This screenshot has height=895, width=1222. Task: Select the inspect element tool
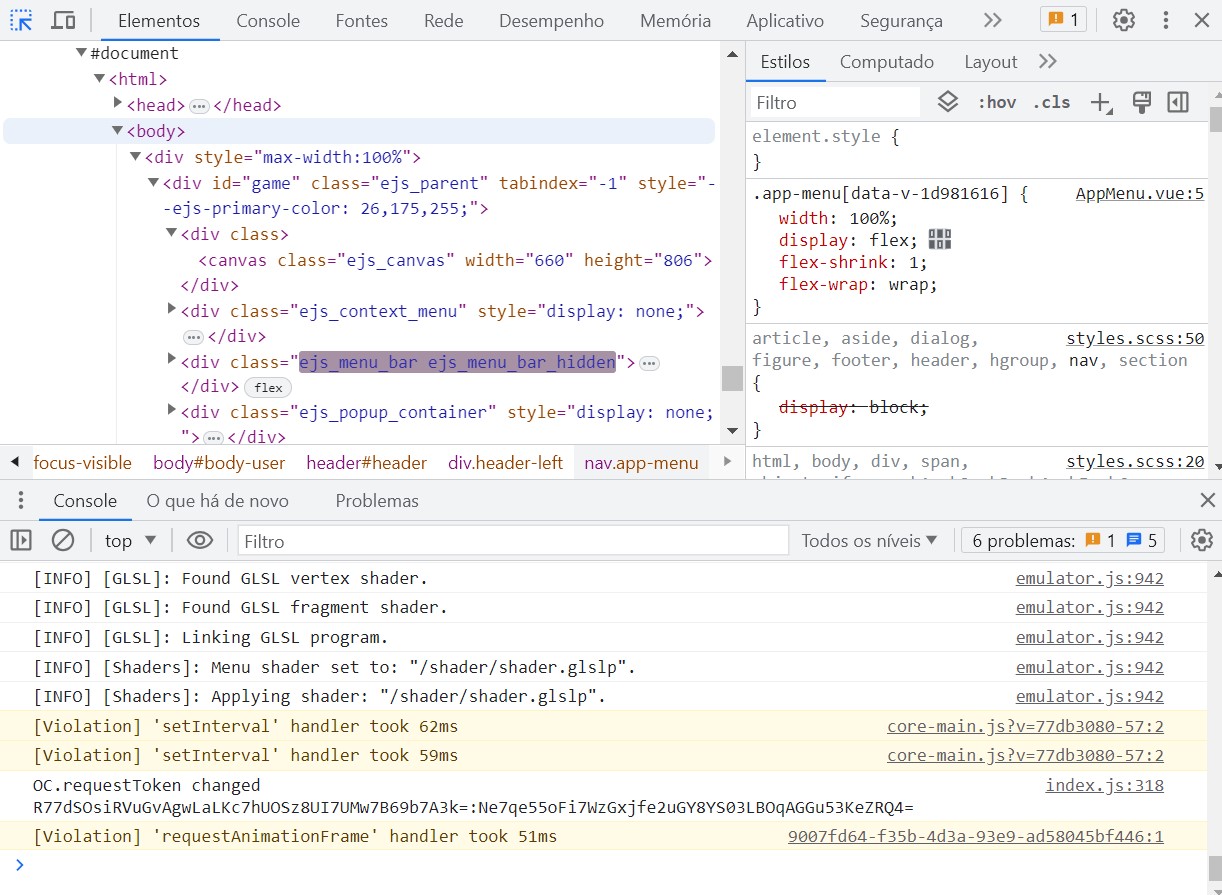pyautogui.click(x=20, y=20)
